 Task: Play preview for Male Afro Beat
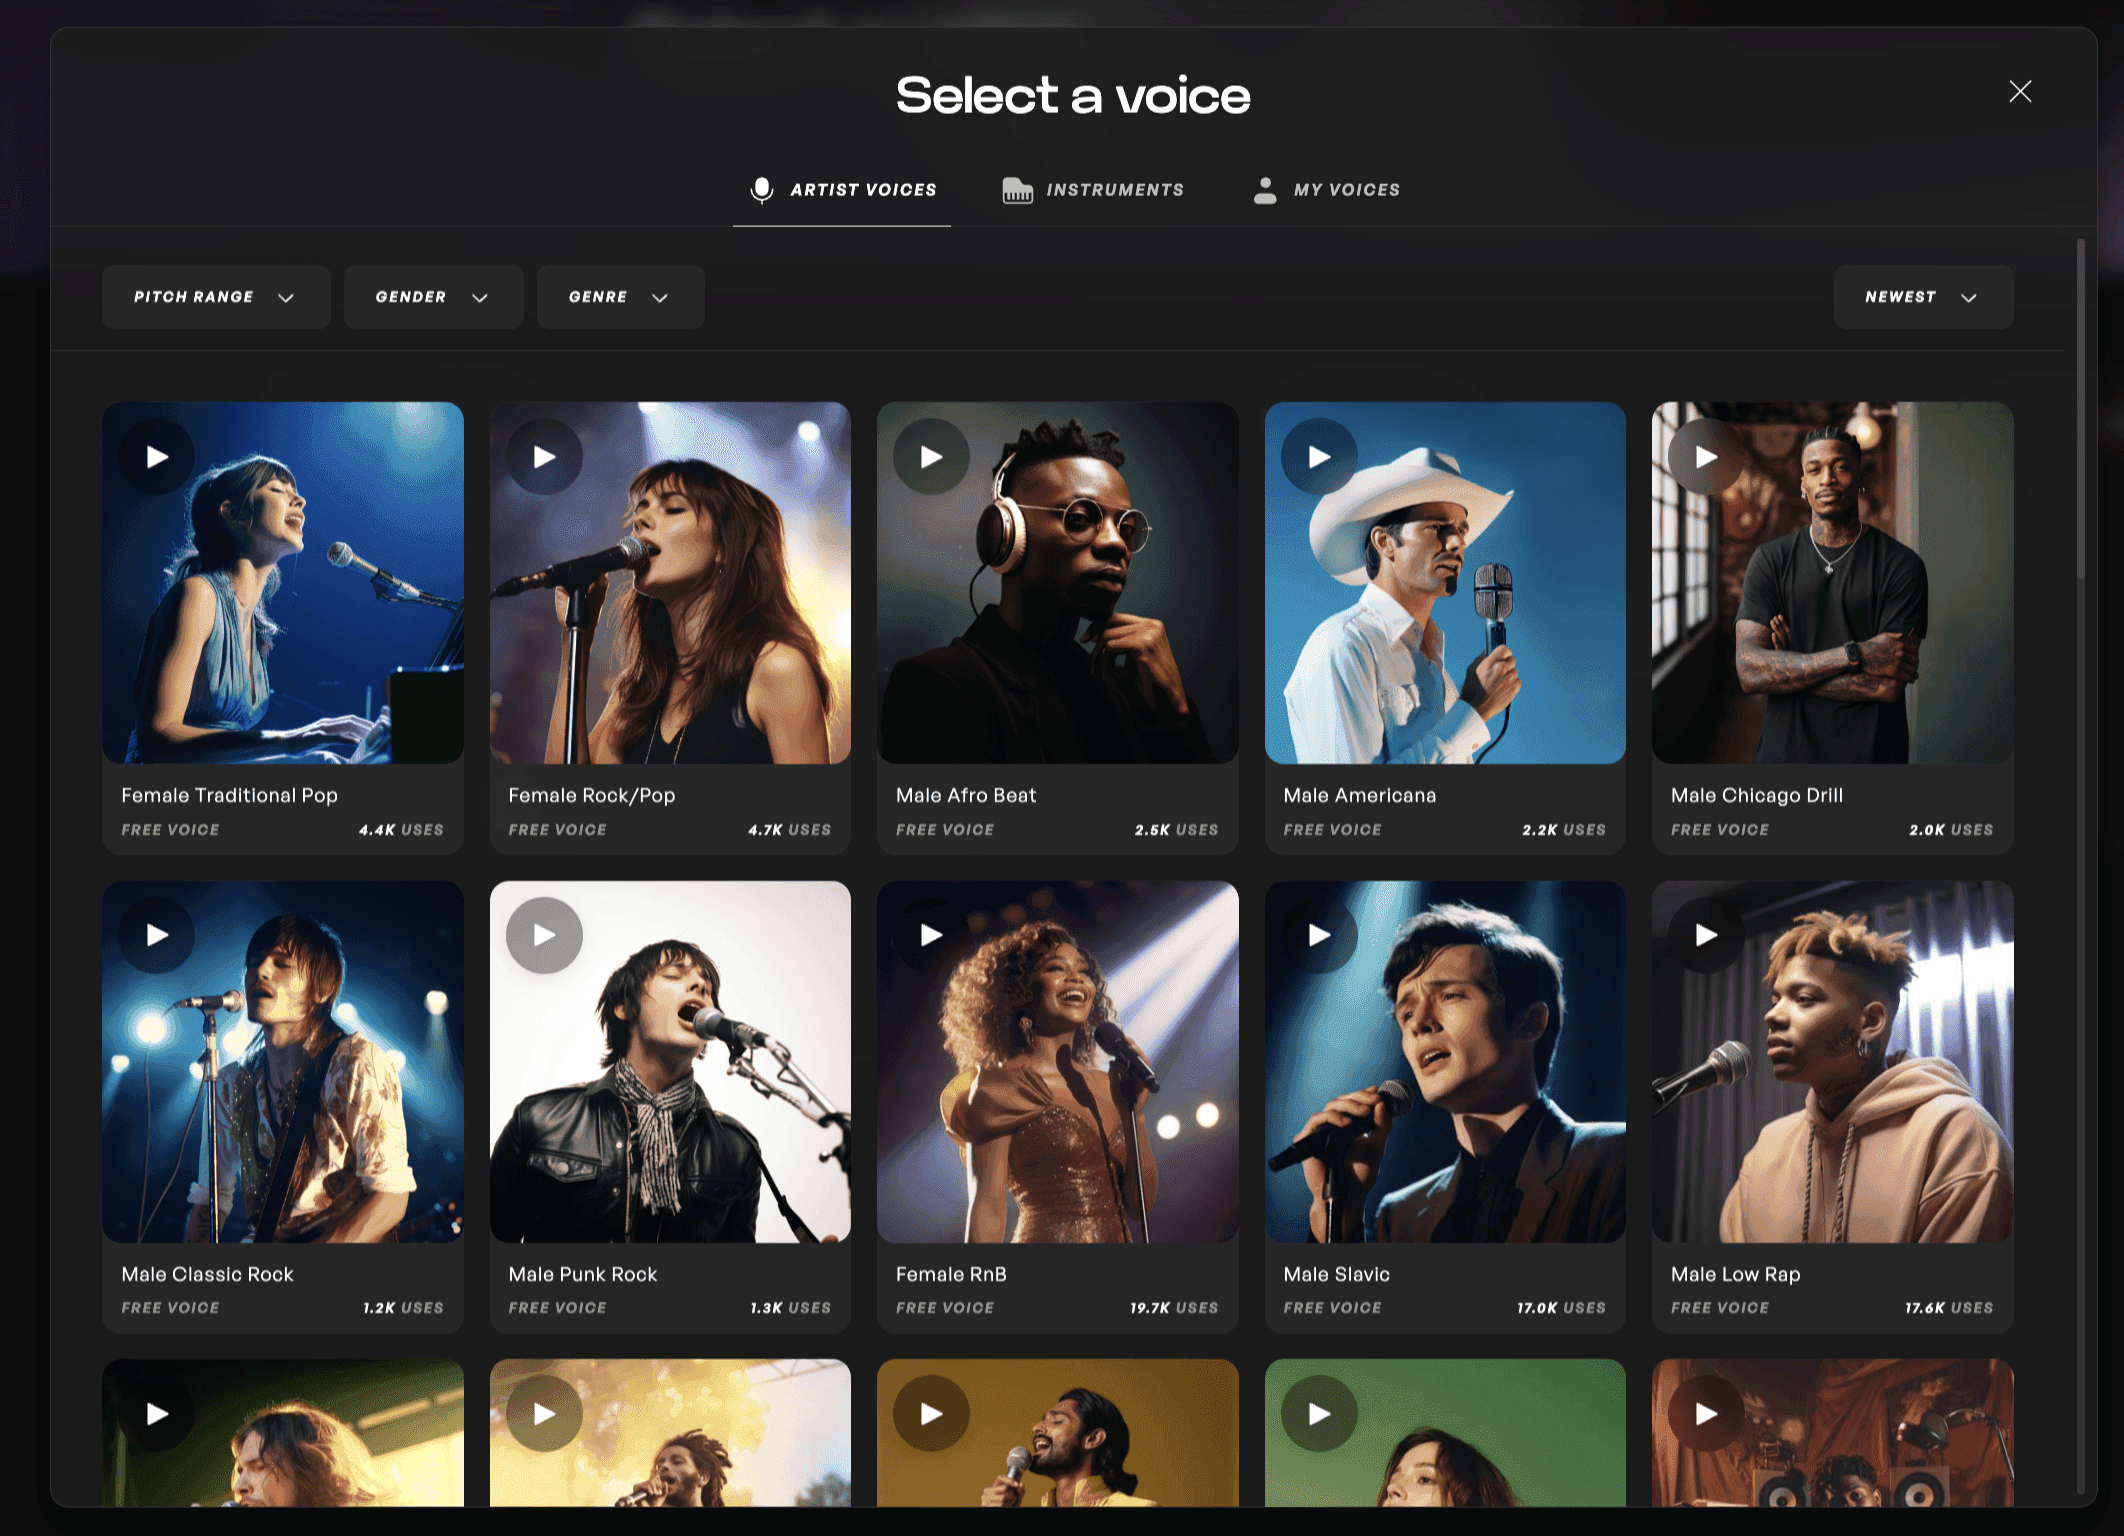click(x=928, y=455)
